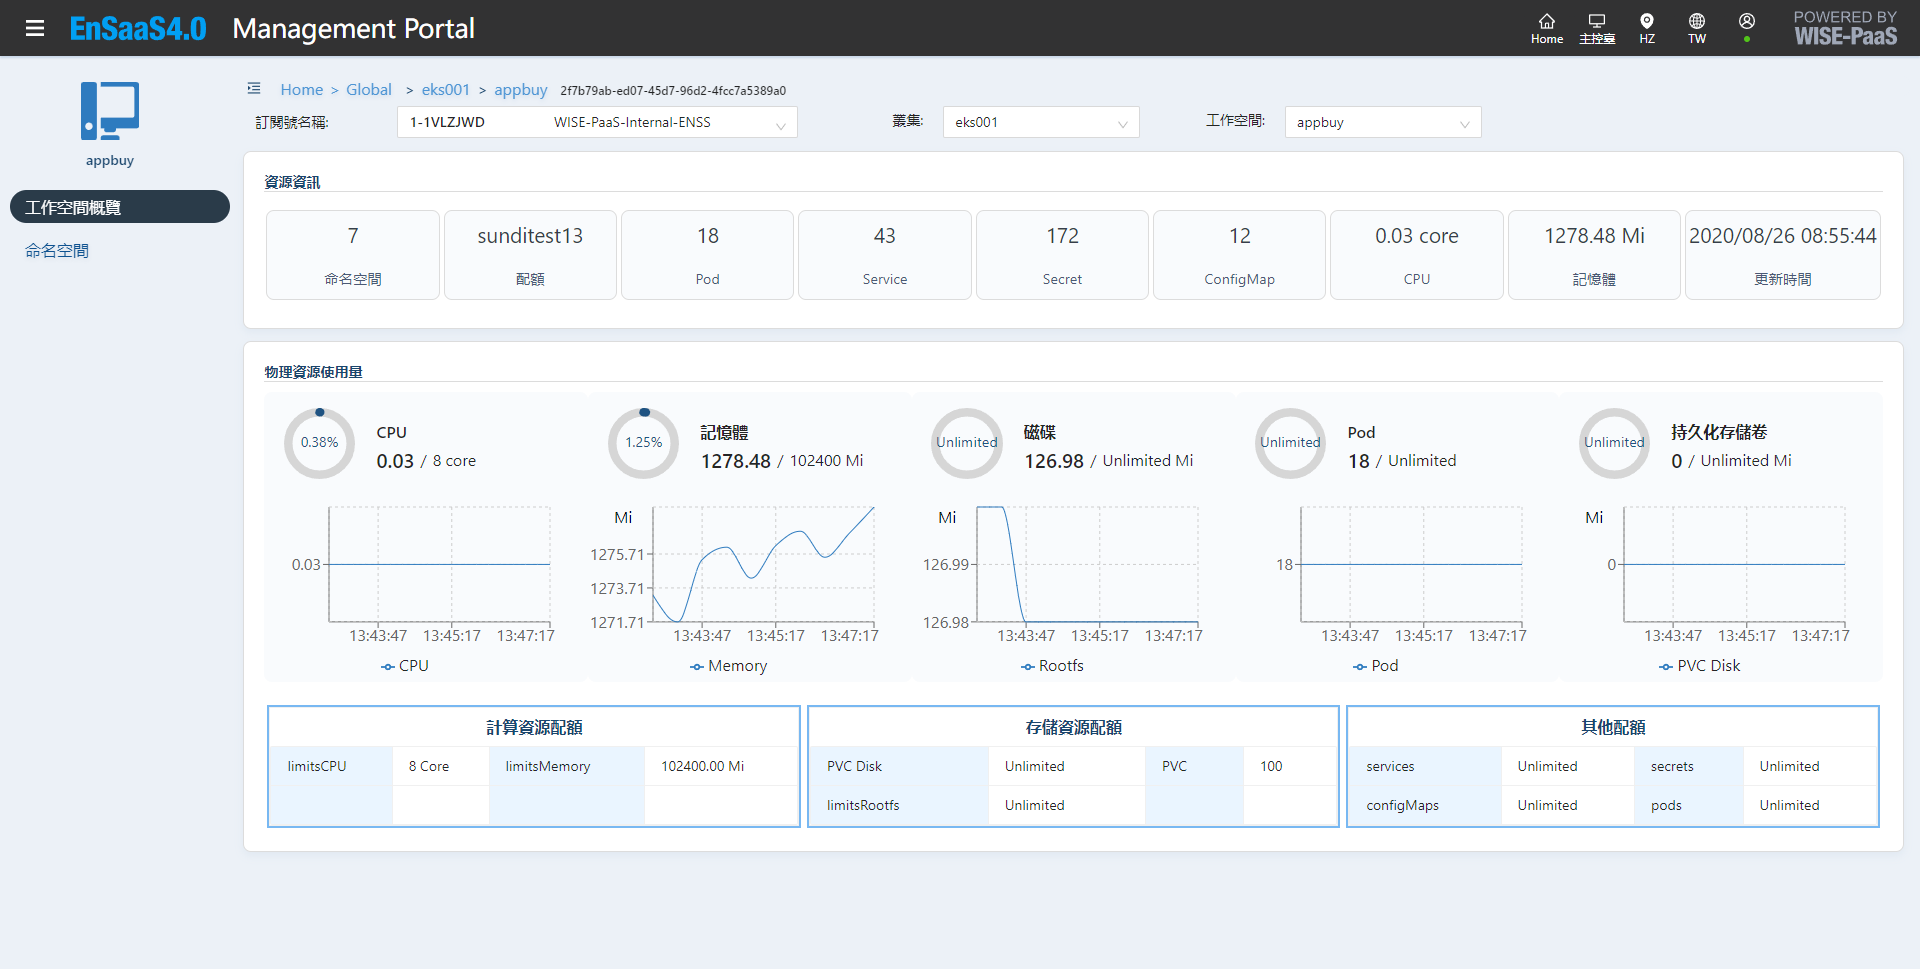Click the 12 ConfigMap card
The height and width of the screenshot is (969, 1920).
1240,255
